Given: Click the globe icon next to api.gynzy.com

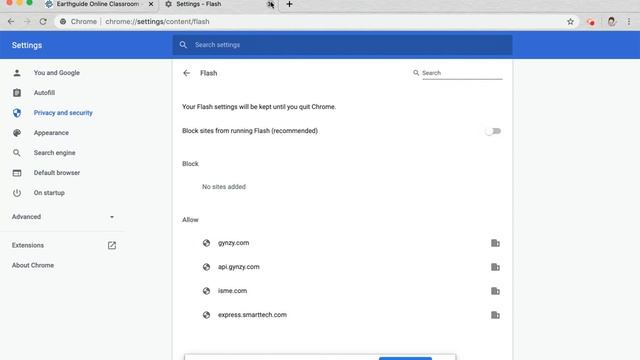Looking at the screenshot, I should [x=207, y=267].
